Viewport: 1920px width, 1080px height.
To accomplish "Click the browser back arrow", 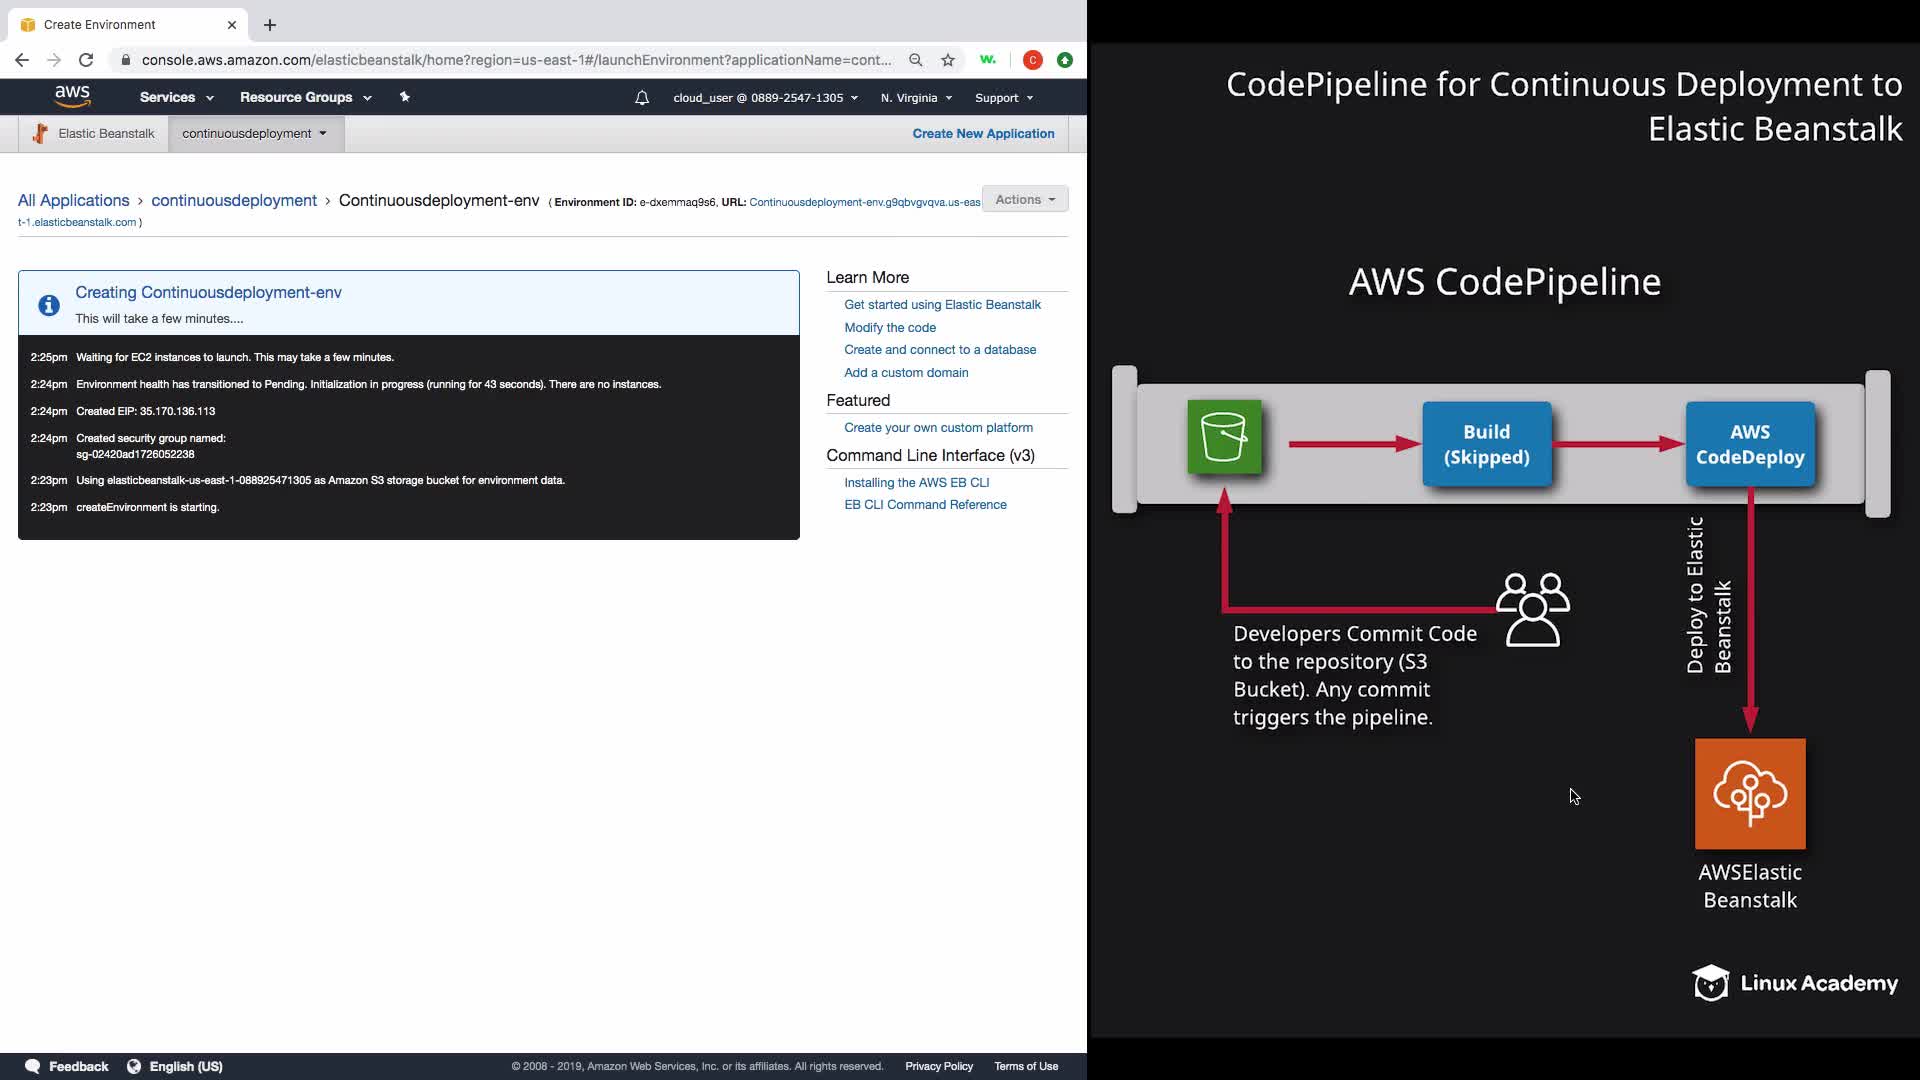I will click(22, 60).
